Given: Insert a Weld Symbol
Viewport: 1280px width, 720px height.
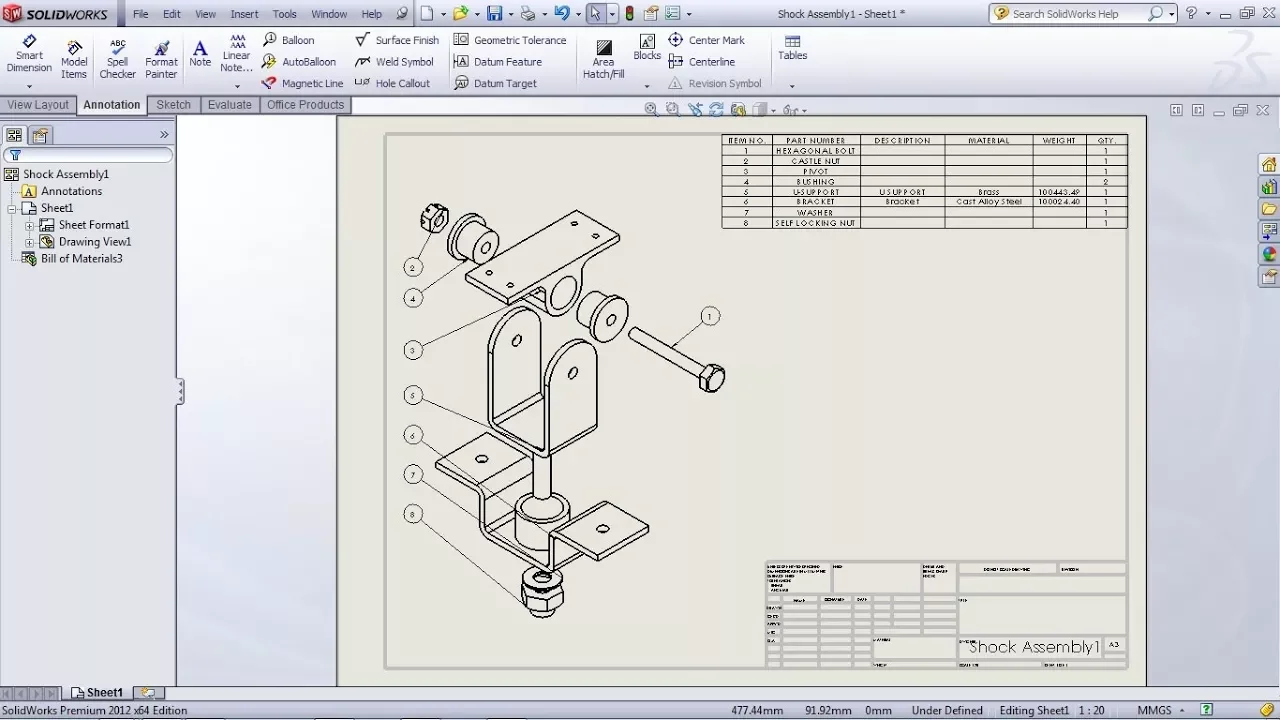Looking at the screenshot, I should tap(394, 62).
